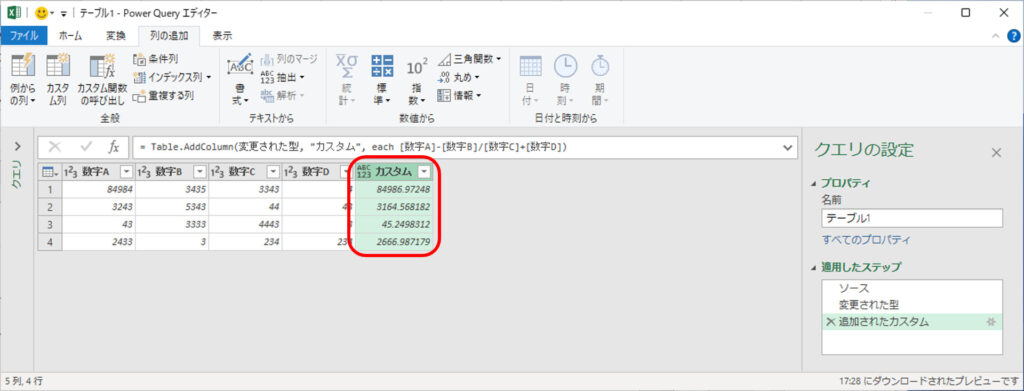The width and height of the screenshot is (1024, 391).
Task: Click the All Properties (すべてのプロパティ) link
Action: pyautogui.click(x=866, y=240)
